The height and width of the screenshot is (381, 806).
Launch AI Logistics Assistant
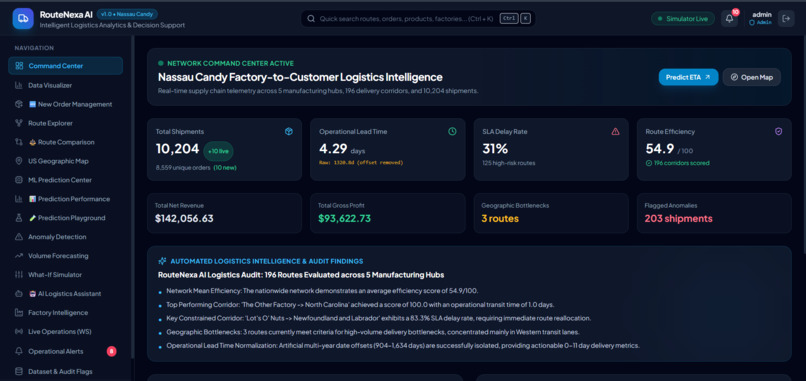65,294
